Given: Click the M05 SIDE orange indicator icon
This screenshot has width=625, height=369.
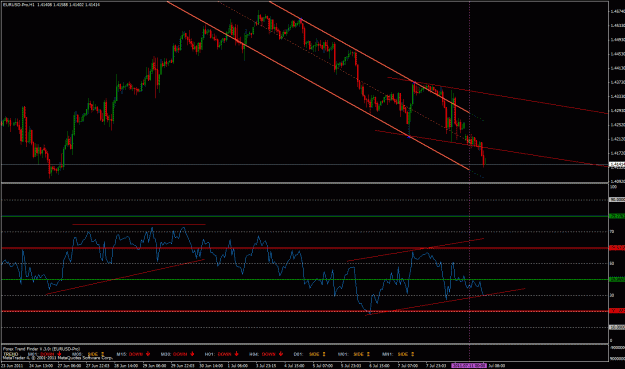Looking at the screenshot, I should coord(102,354).
